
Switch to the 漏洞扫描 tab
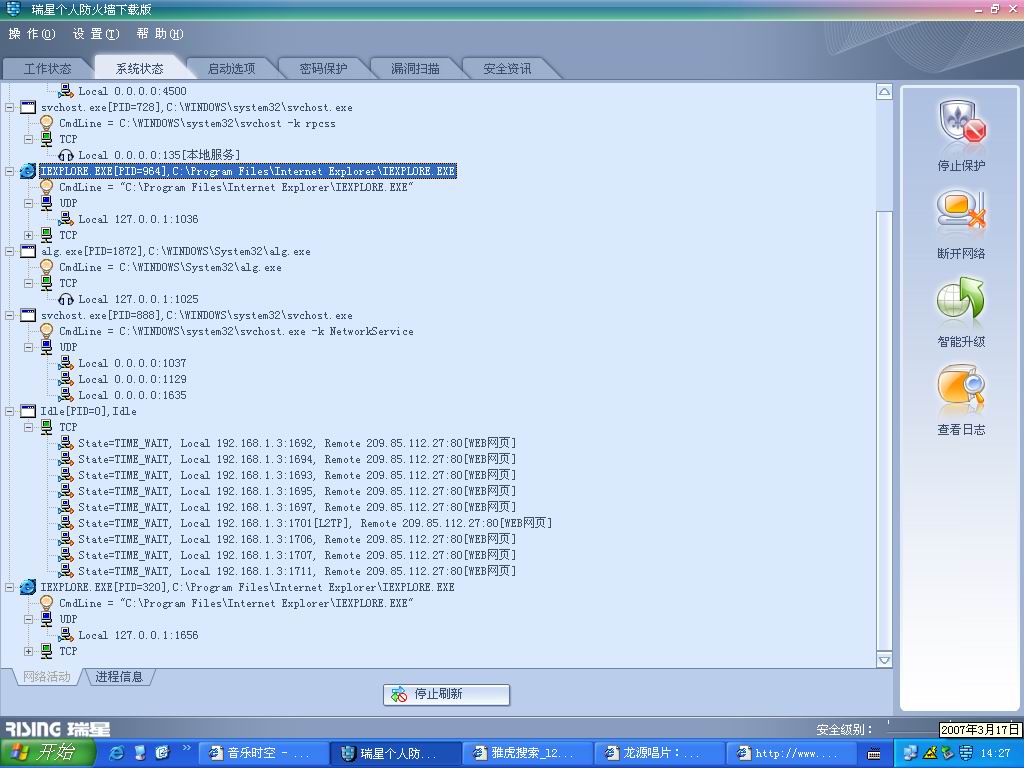point(415,69)
